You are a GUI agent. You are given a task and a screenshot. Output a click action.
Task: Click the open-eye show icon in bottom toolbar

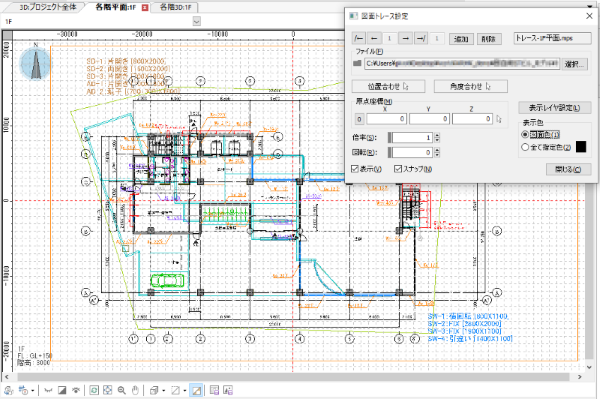pos(76,391)
